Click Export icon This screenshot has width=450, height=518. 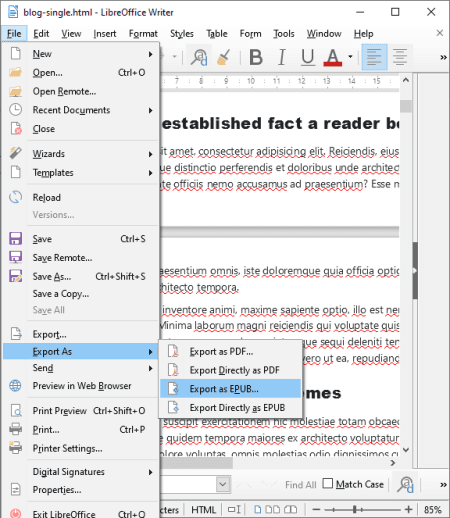(x=16, y=334)
